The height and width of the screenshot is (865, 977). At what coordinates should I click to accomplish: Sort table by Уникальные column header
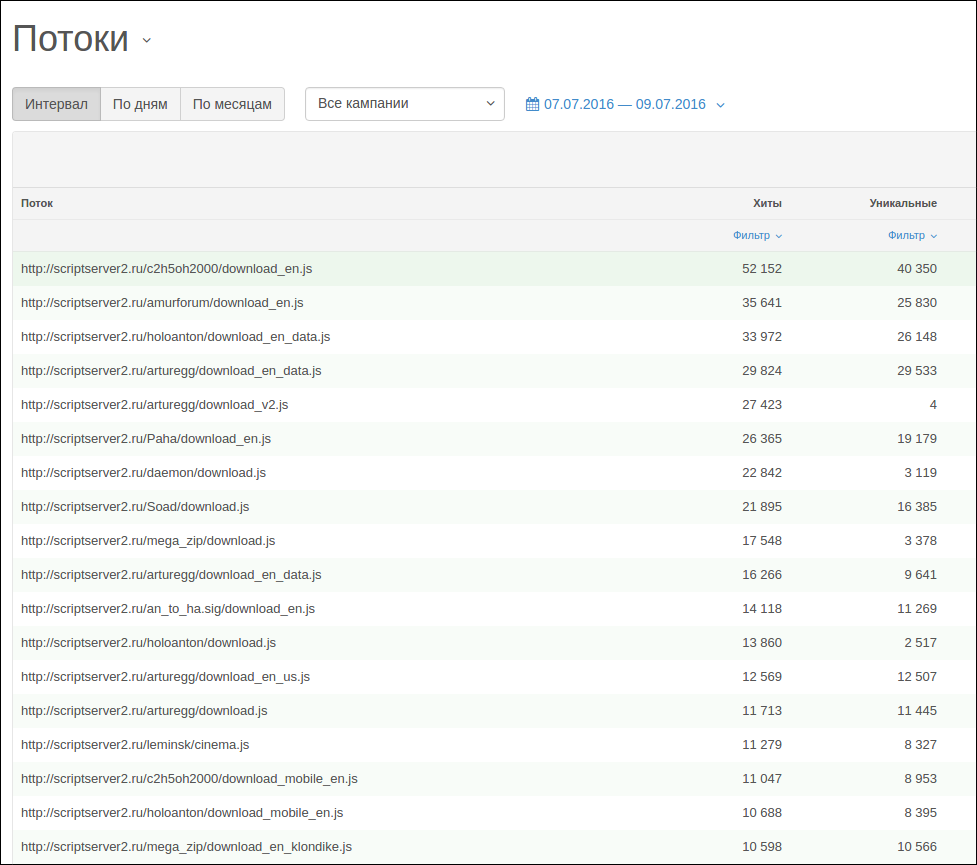pyautogui.click(x=903, y=203)
